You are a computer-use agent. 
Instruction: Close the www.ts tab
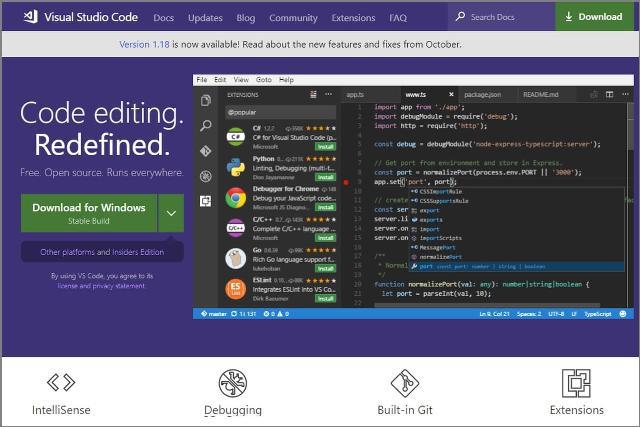451,95
